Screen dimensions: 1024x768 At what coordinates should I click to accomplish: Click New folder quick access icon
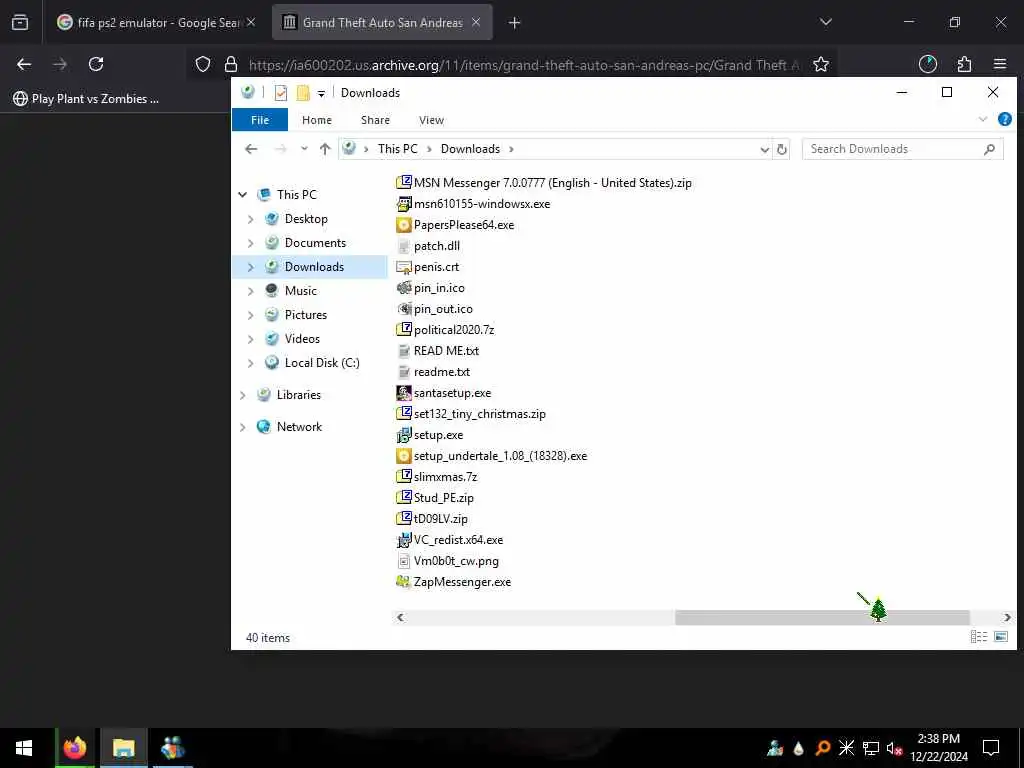pyautogui.click(x=303, y=93)
